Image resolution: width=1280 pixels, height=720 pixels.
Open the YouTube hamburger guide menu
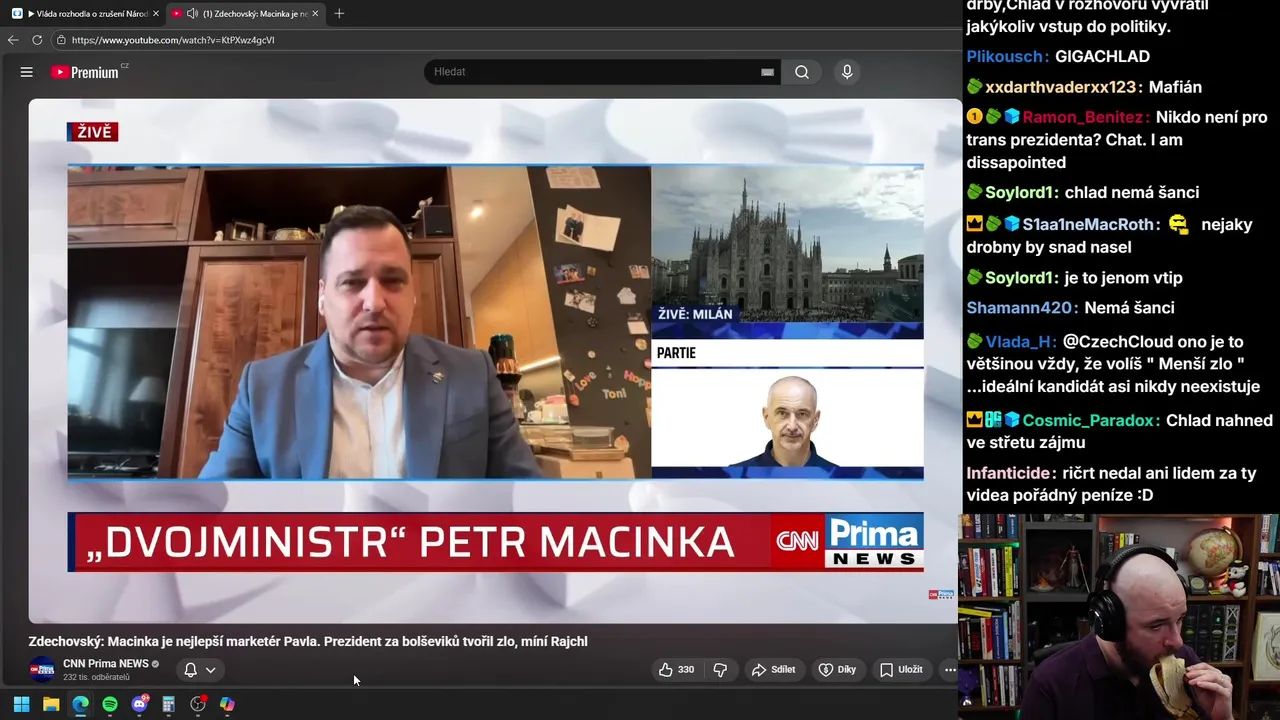(27, 72)
